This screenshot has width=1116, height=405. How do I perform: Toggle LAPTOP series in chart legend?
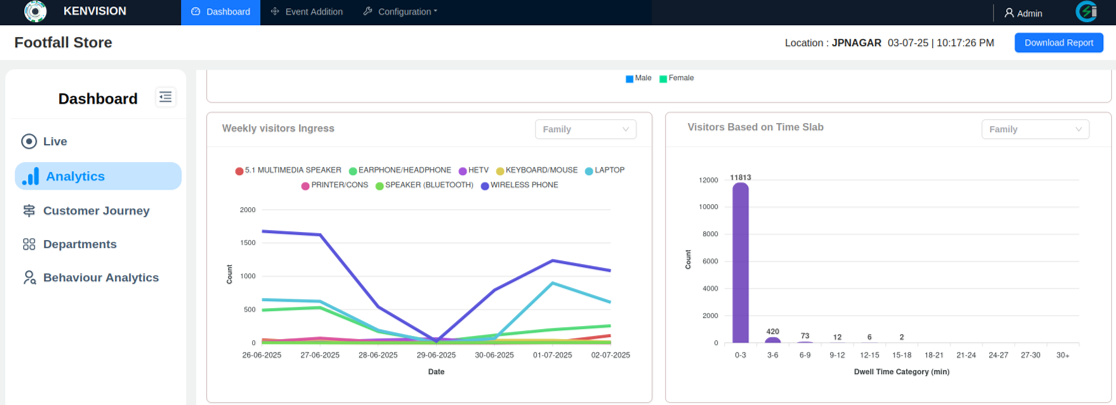(x=604, y=171)
